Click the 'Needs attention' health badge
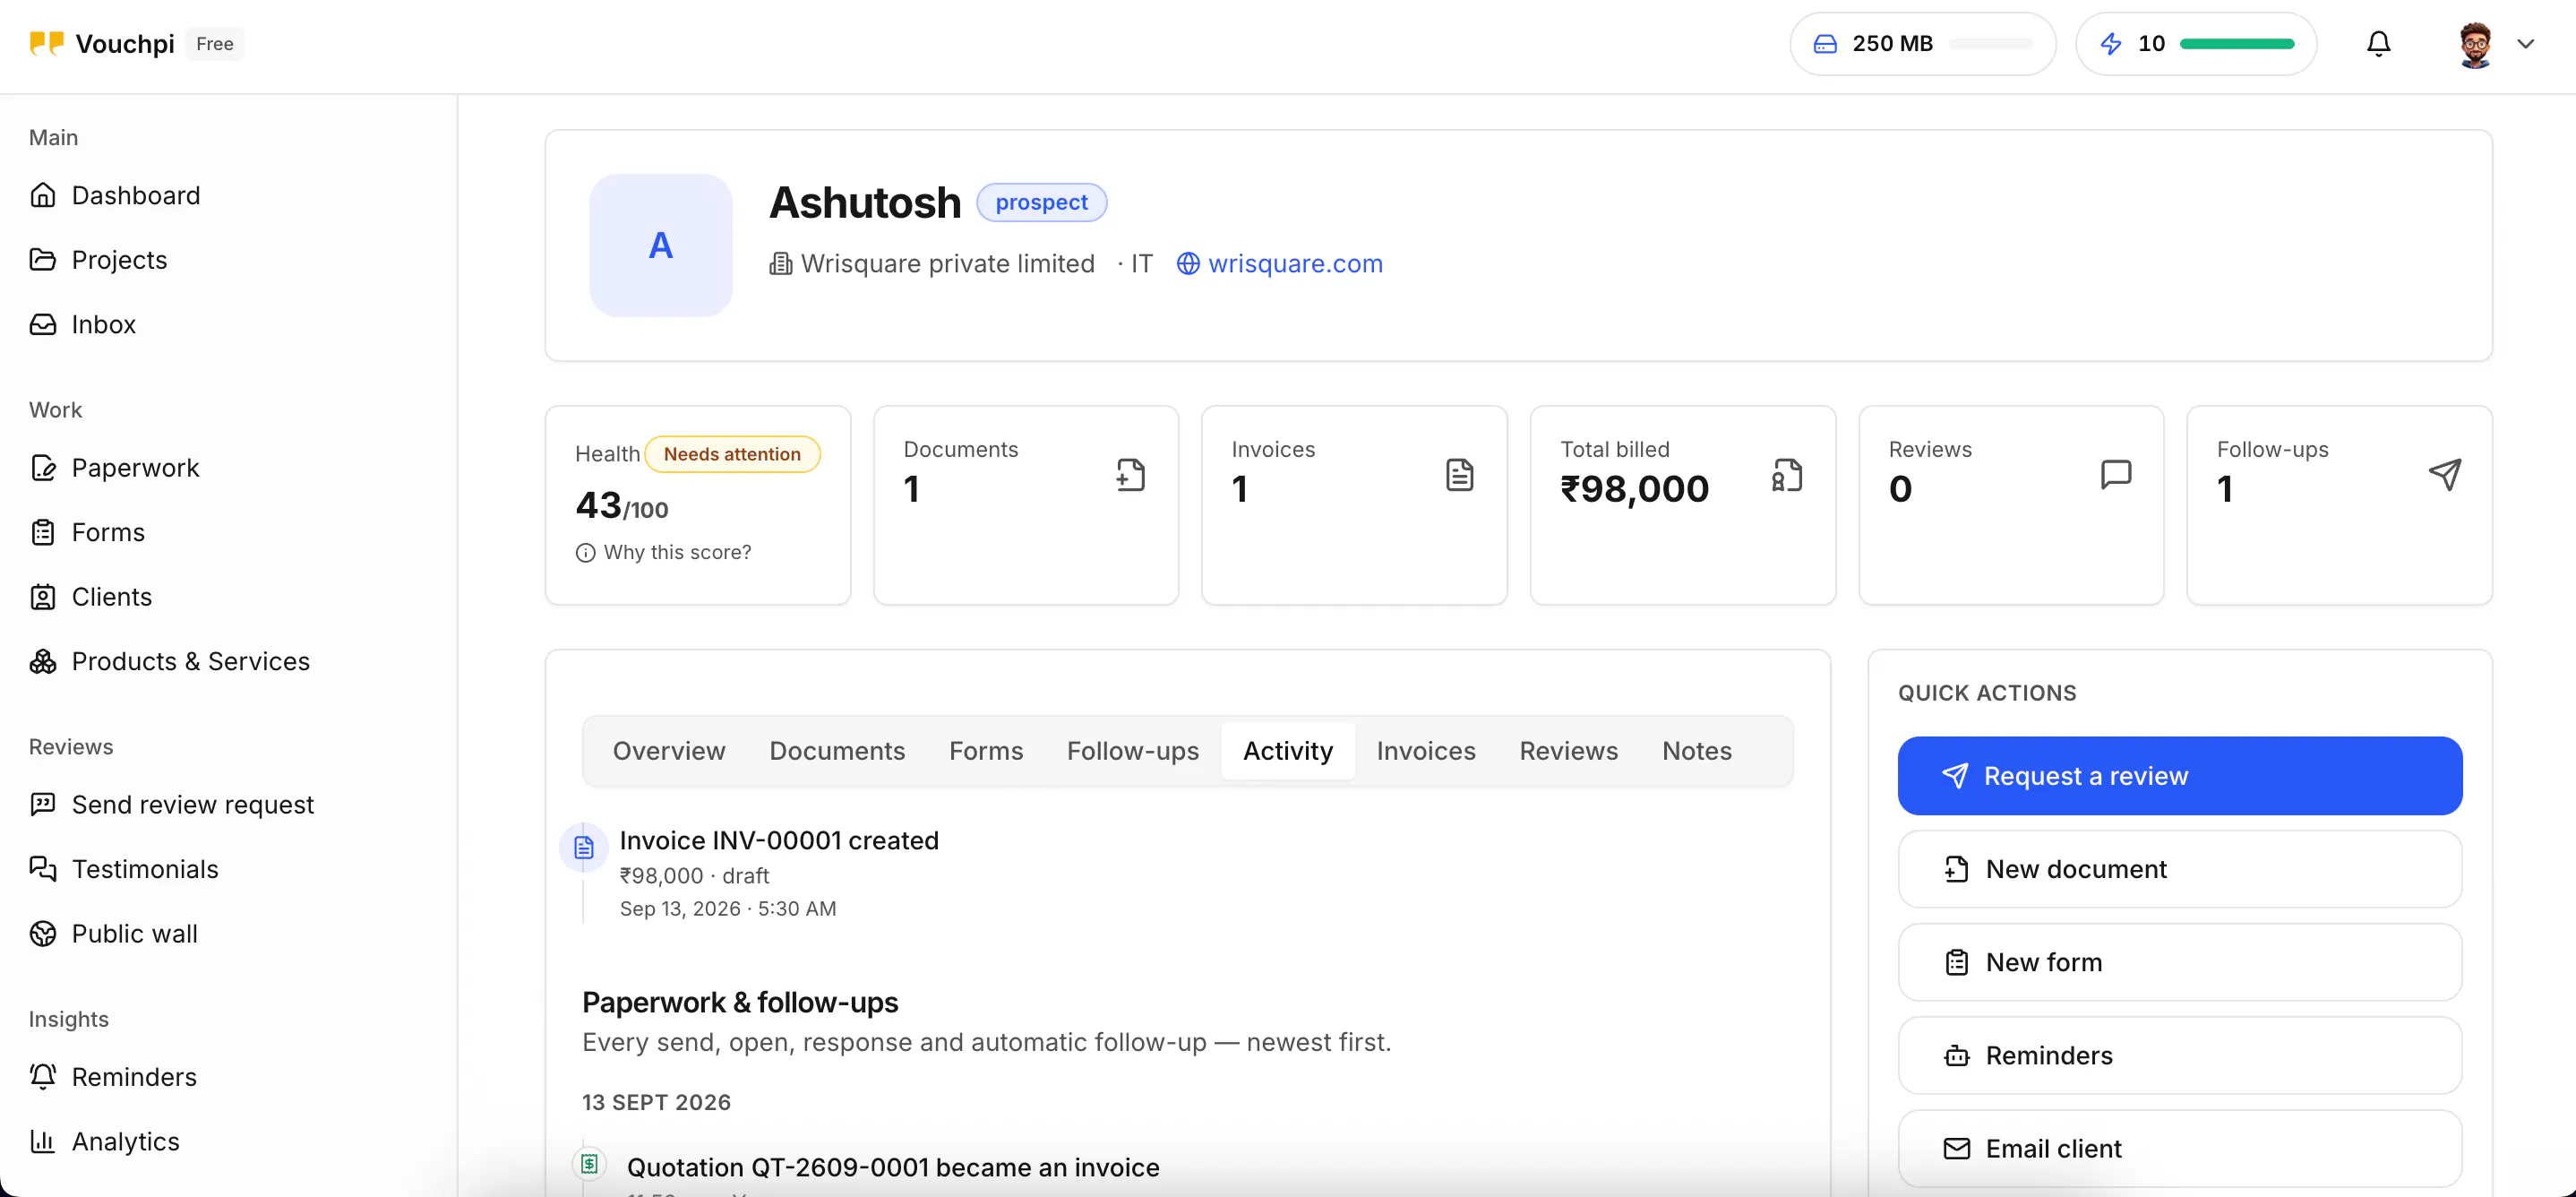Screen dimensions: 2576x1197 coord(732,454)
